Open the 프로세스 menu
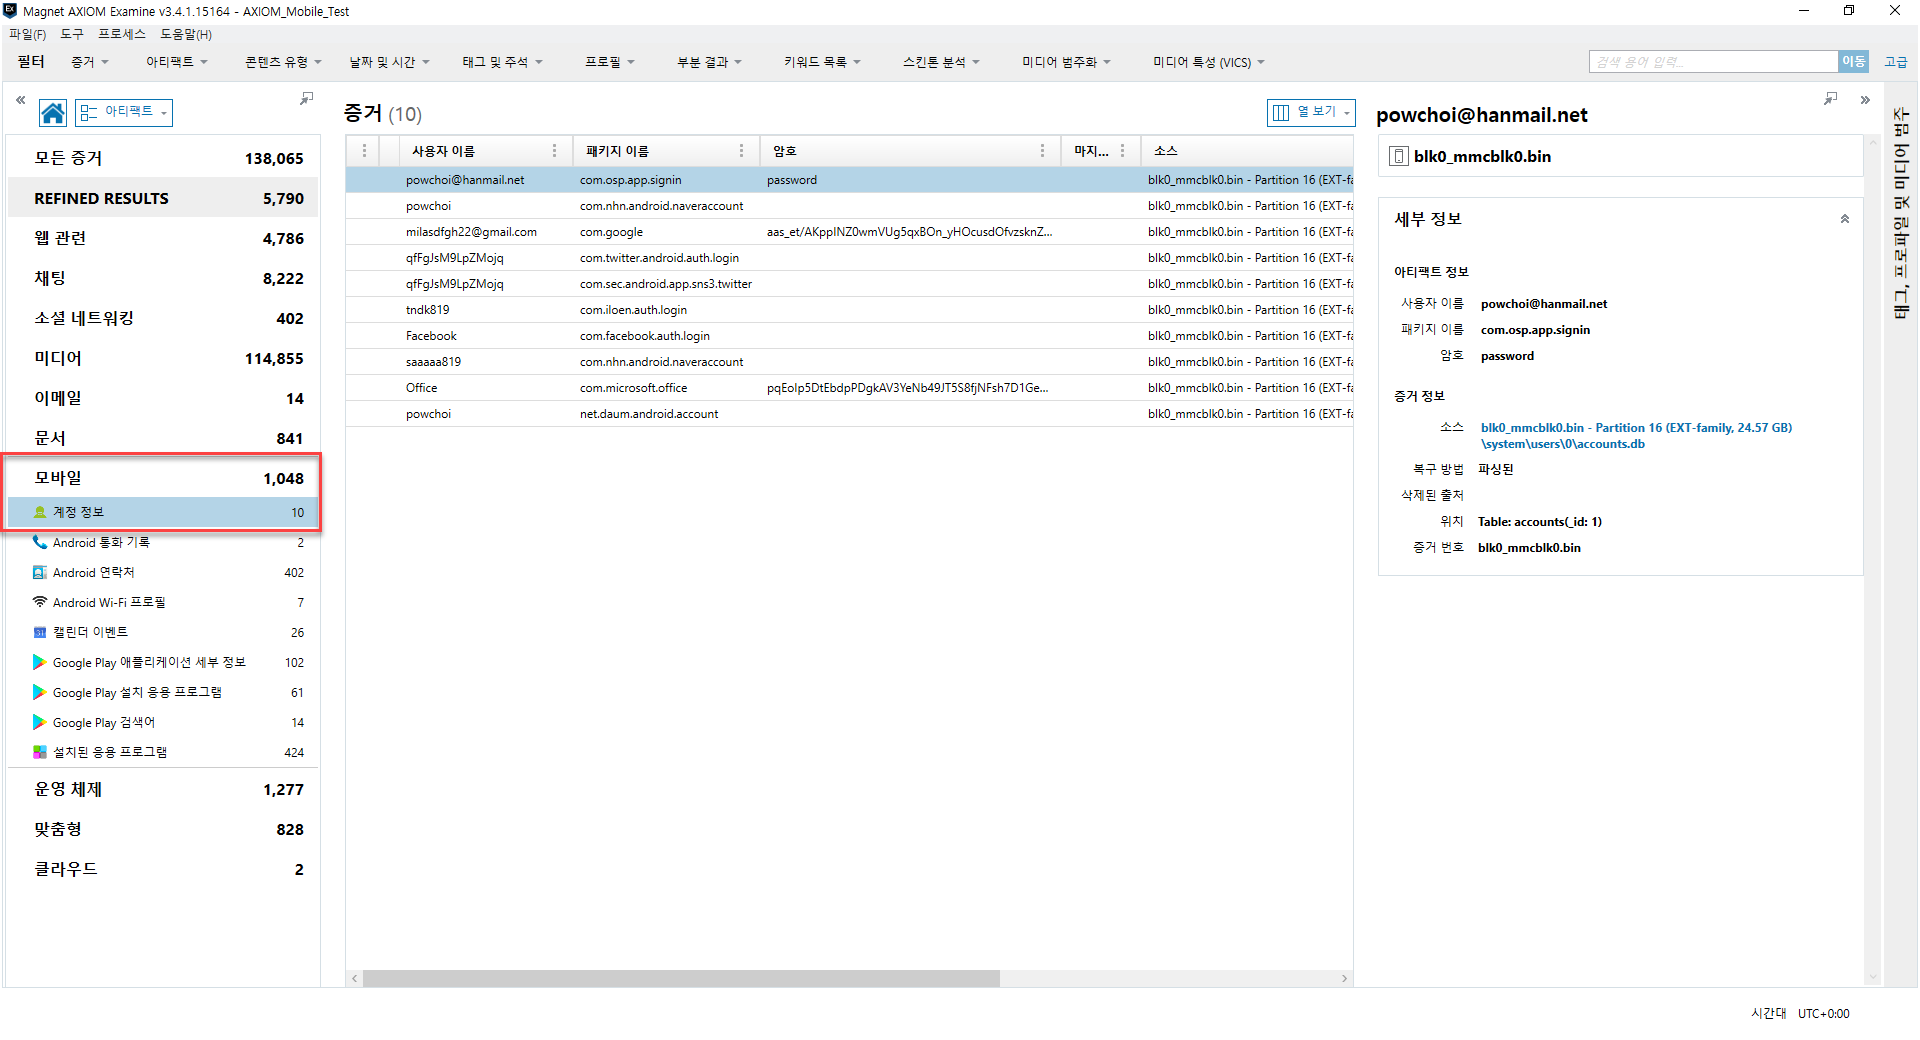Screen dimensions: 1920x1040 pos(122,34)
